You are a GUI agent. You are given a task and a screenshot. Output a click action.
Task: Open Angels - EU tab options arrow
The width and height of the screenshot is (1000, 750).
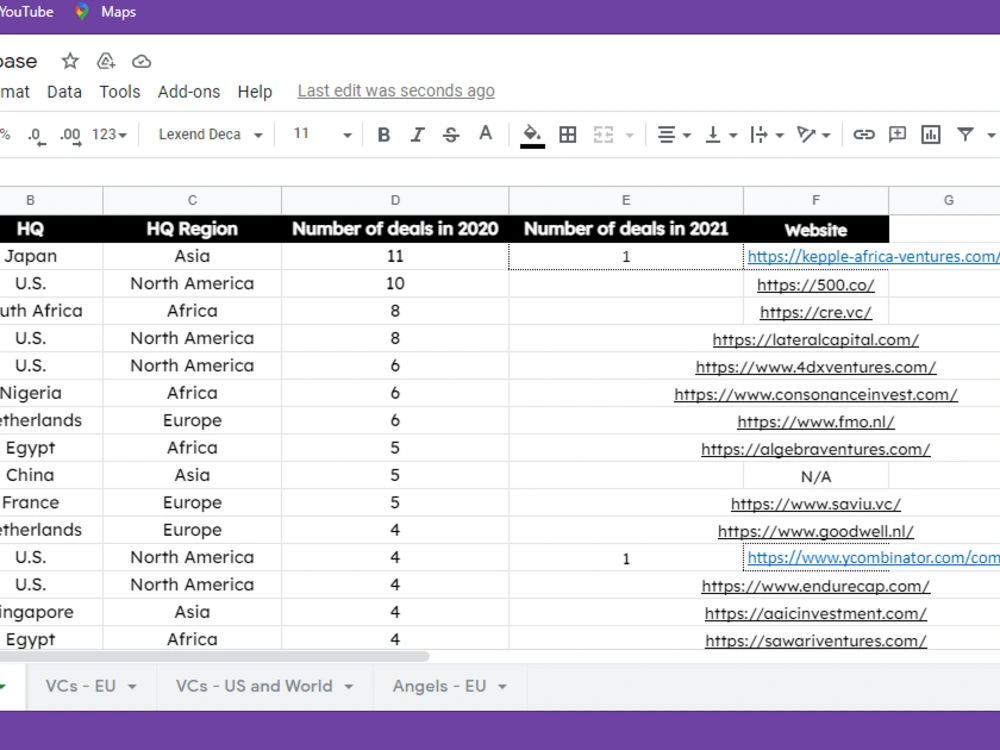coord(503,687)
